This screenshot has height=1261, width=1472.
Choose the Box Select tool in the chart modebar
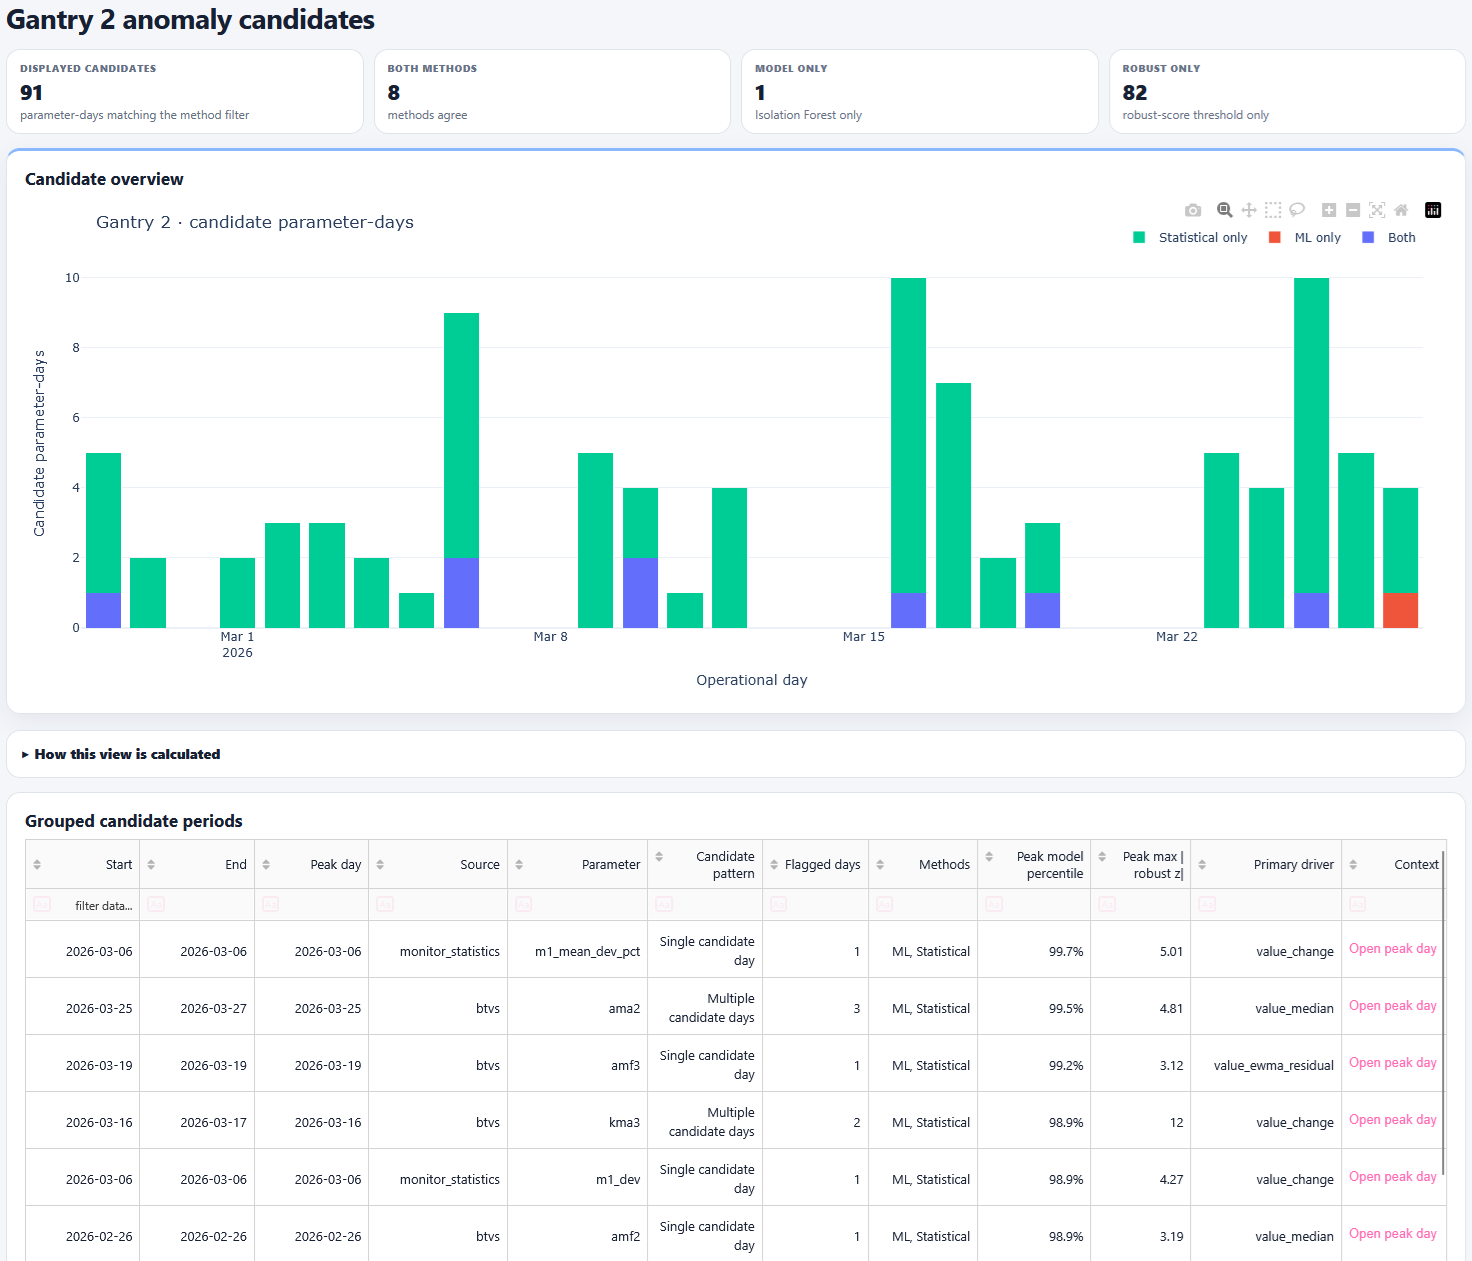(1273, 210)
